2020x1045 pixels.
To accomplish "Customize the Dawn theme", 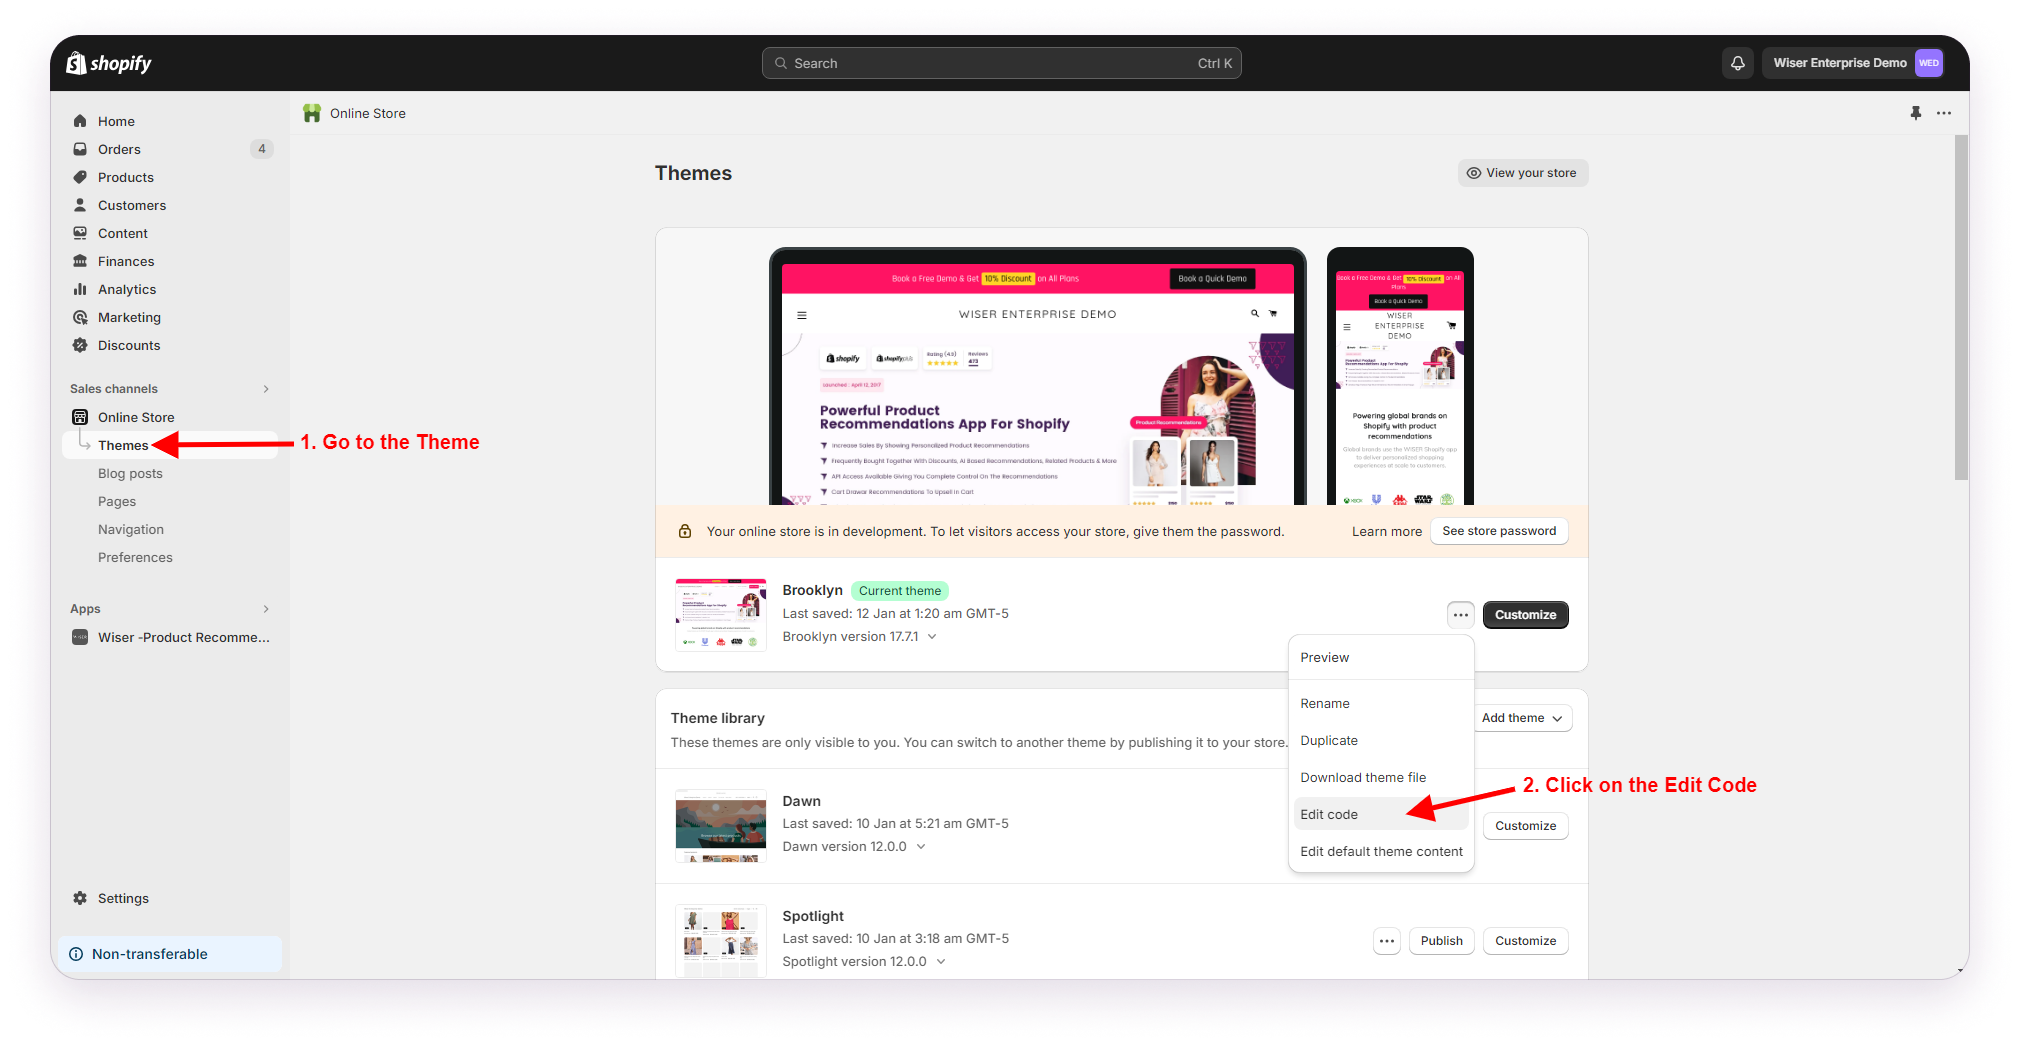I will pyautogui.click(x=1525, y=826).
